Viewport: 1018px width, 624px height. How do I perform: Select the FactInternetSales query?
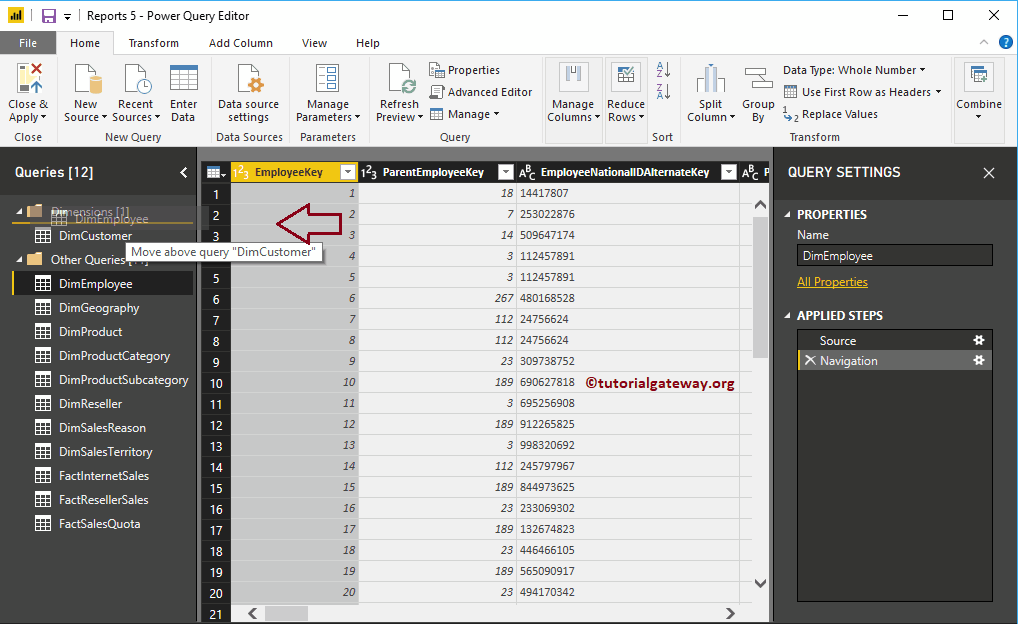[100, 475]
